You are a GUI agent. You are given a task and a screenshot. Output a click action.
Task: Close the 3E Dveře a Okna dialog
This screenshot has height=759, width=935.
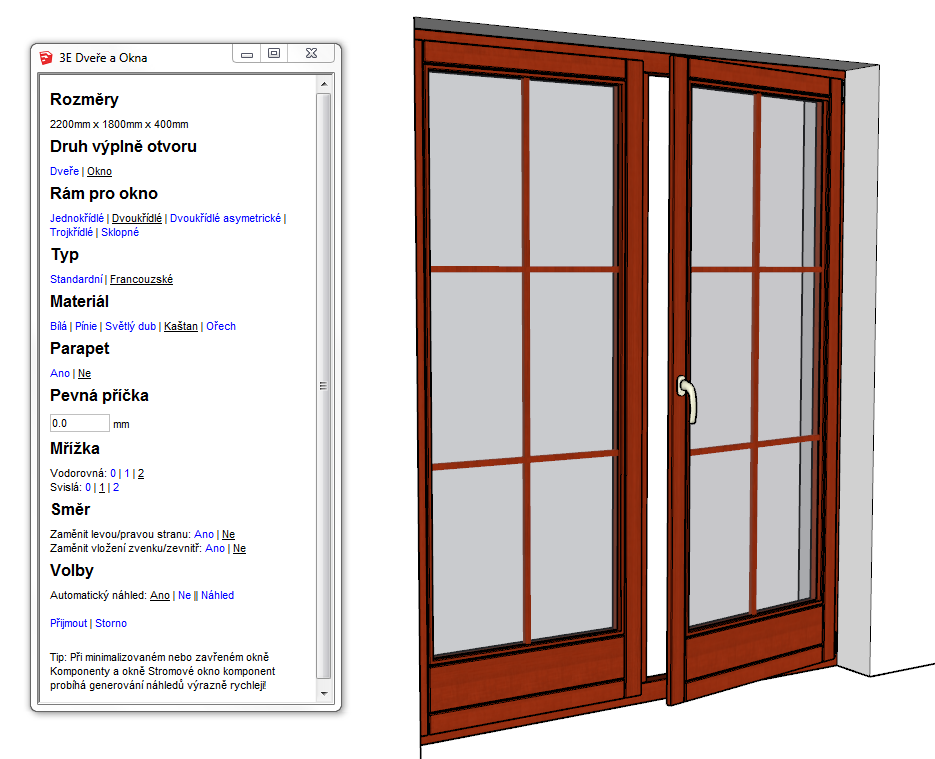point(313,54)
